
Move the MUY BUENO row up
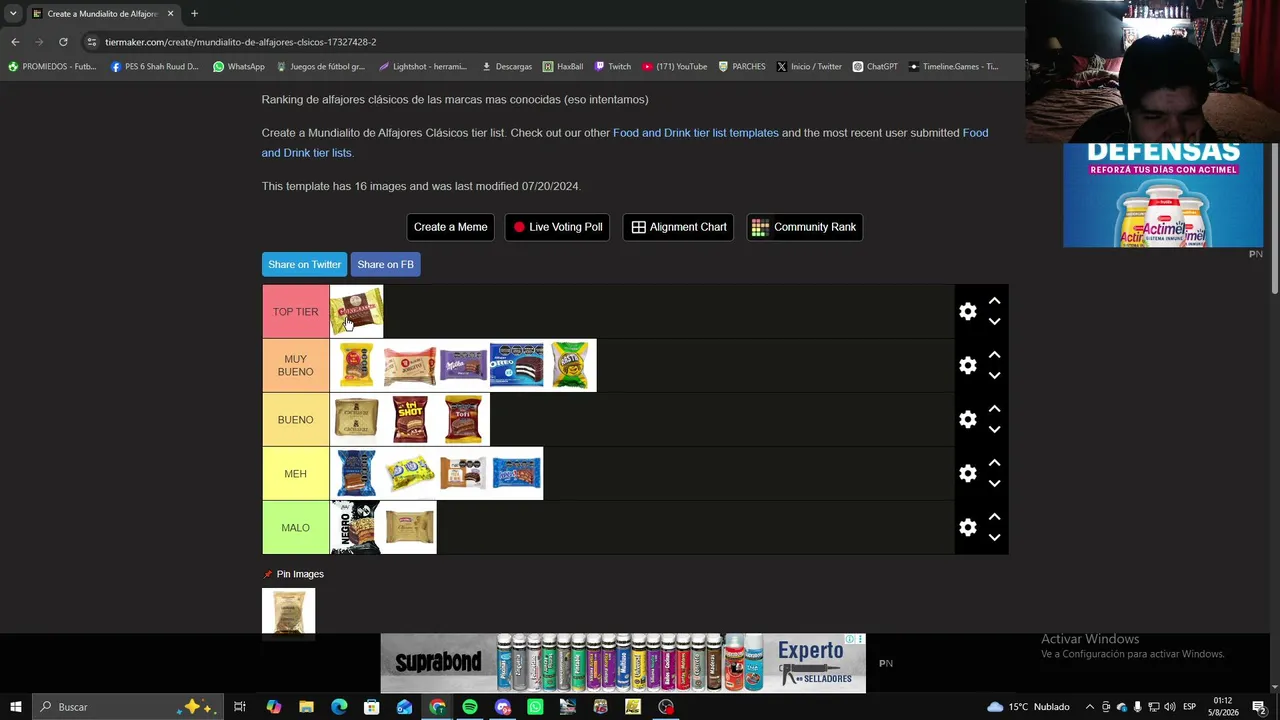coord(994,355)
